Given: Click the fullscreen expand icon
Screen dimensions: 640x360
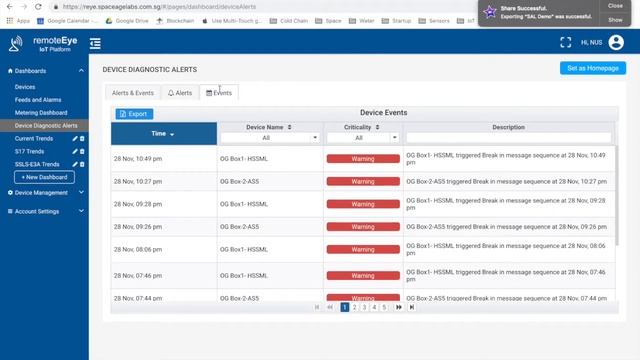Looking at the screenshot, I should point(565,42).
